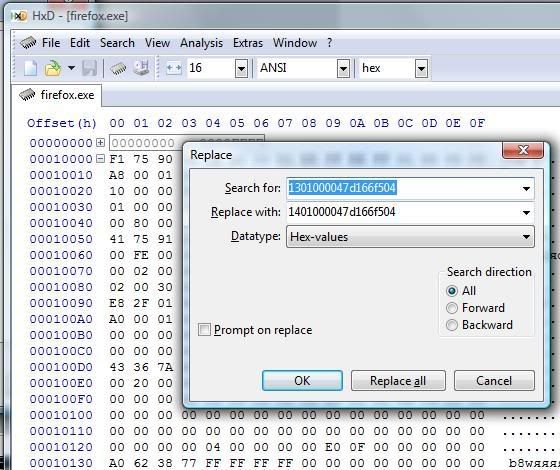Enable Prompt on replace checkbox
Screen dimensions: 560x470
[x=204, y=330]
